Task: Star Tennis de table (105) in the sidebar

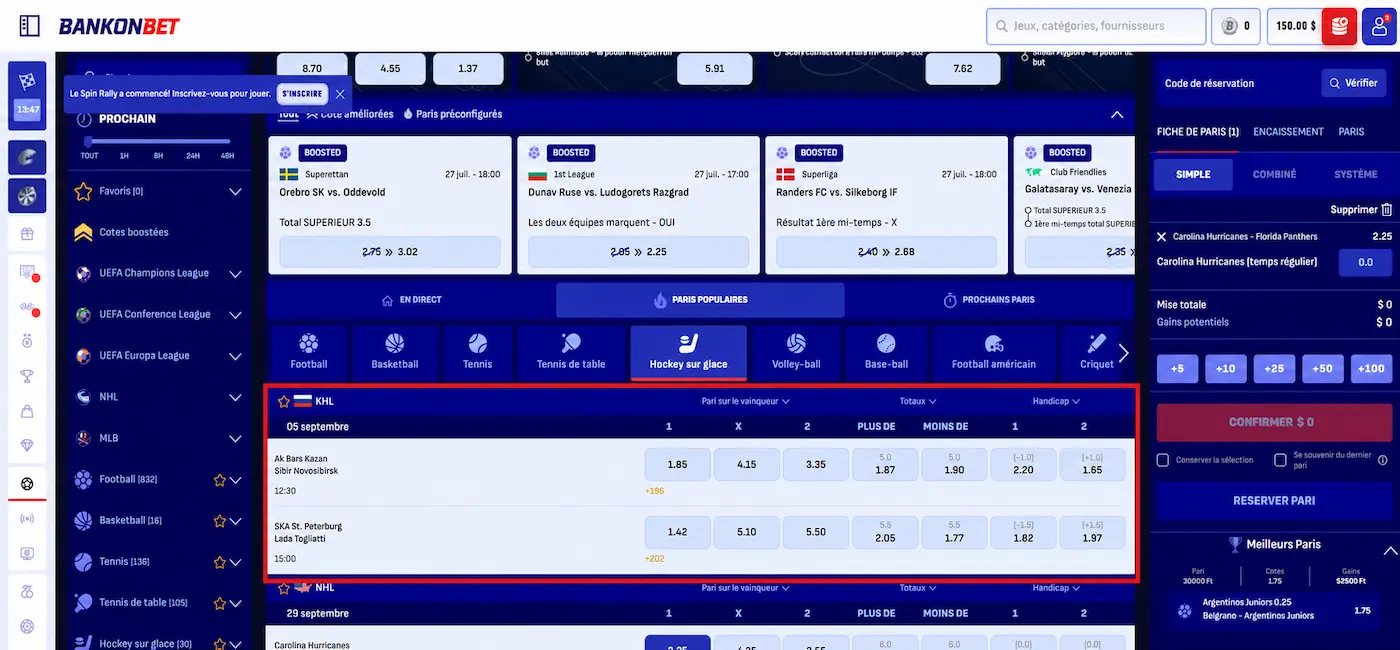Action: (220, 603)
